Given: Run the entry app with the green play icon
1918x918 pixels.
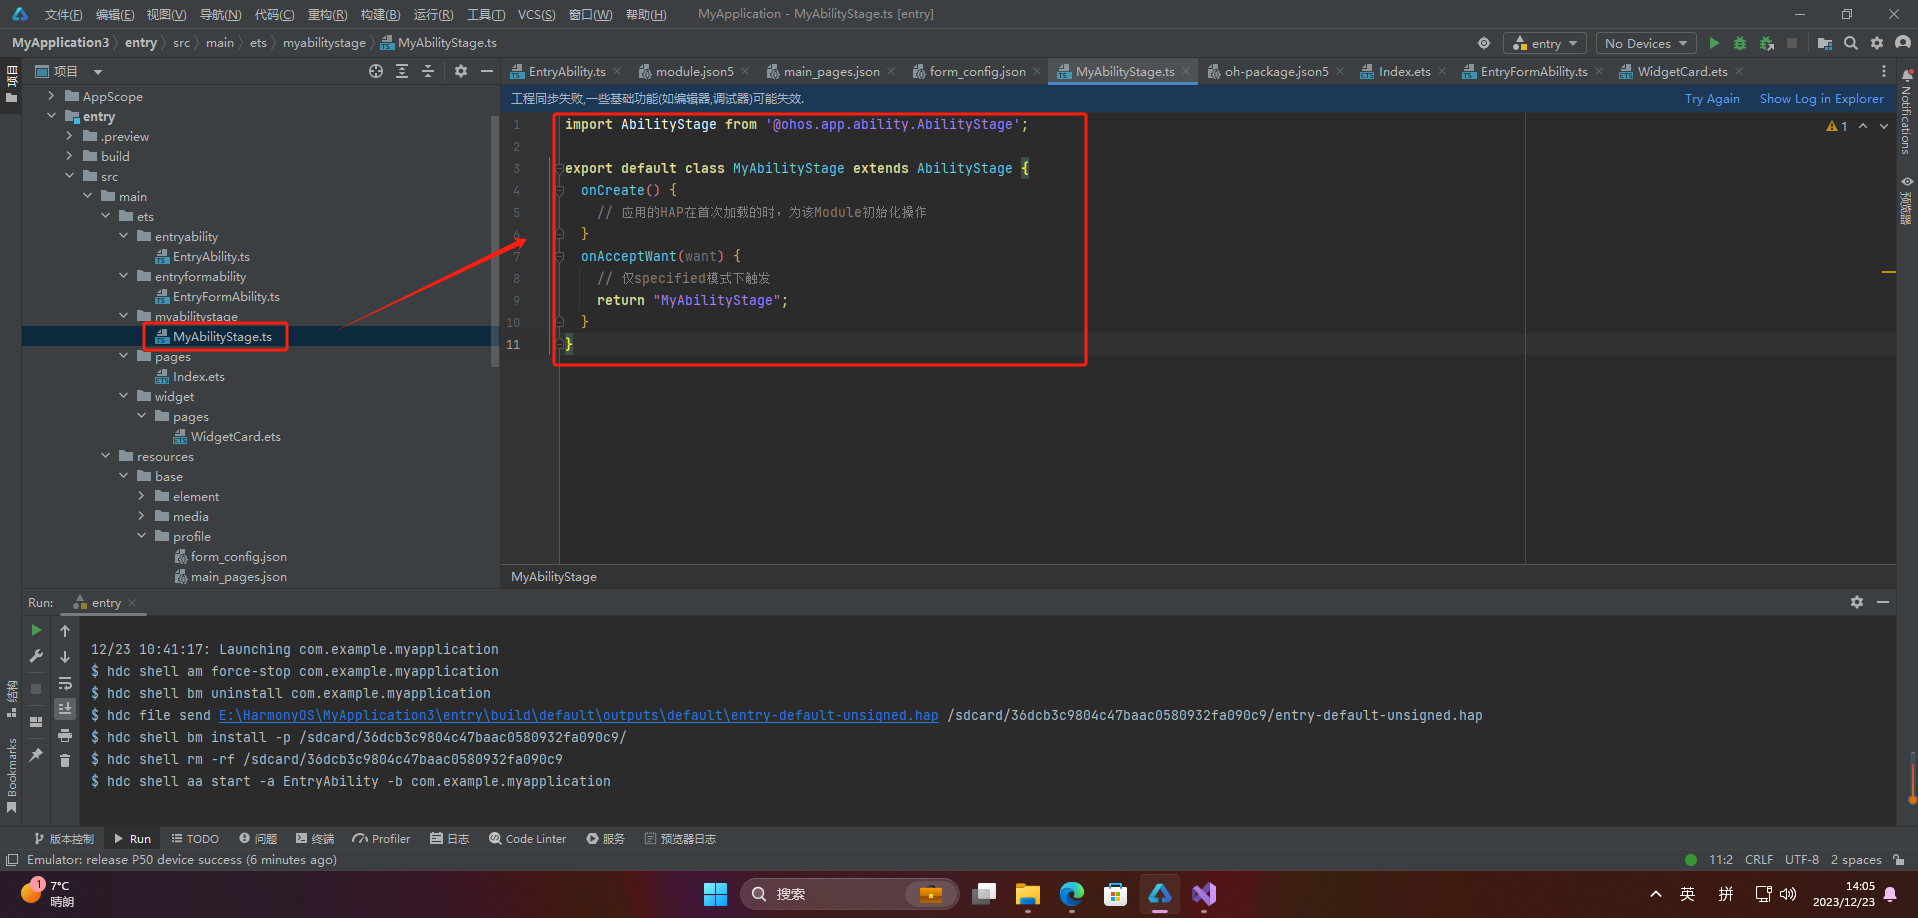Looking at the screenshot, I should pos(1714,43).
